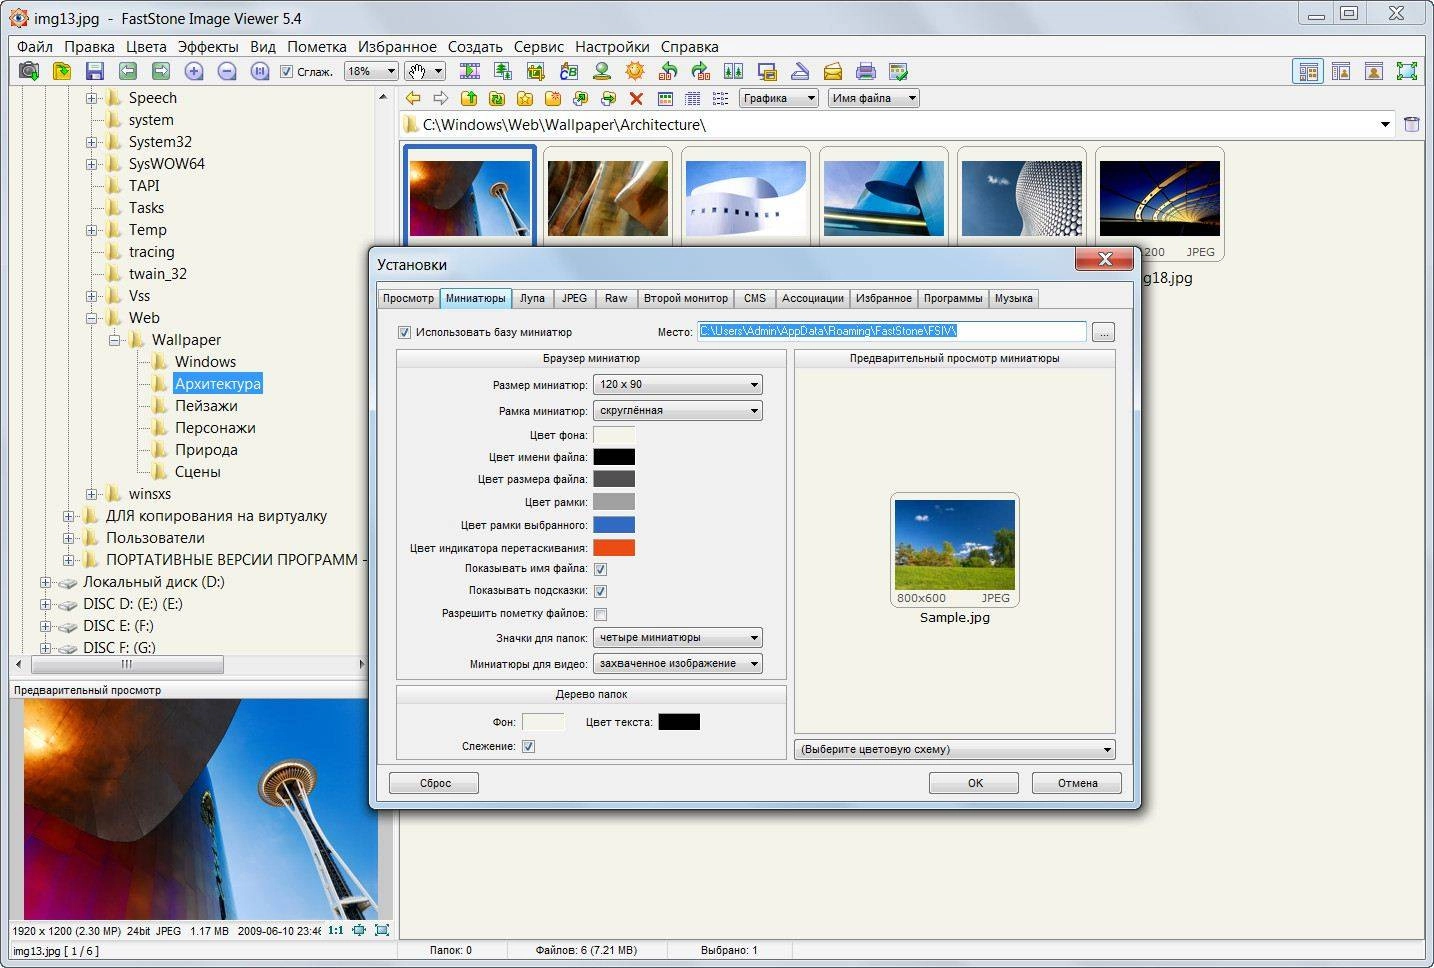Image resolution: width=1434 pixels, height=968 pixels.
Task: Toggle Показывать подсказки checkbox
Action: click(601, 591)
